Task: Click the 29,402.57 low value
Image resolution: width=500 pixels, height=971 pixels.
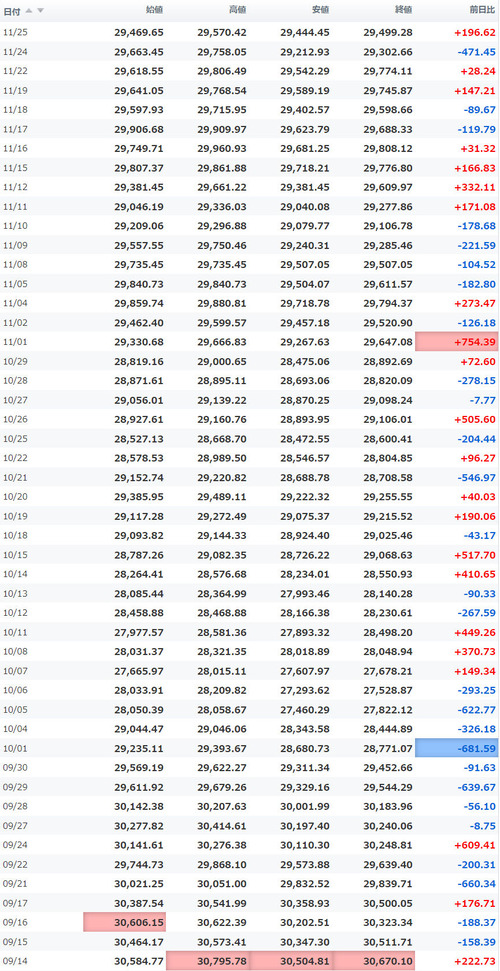Action: 305,110
